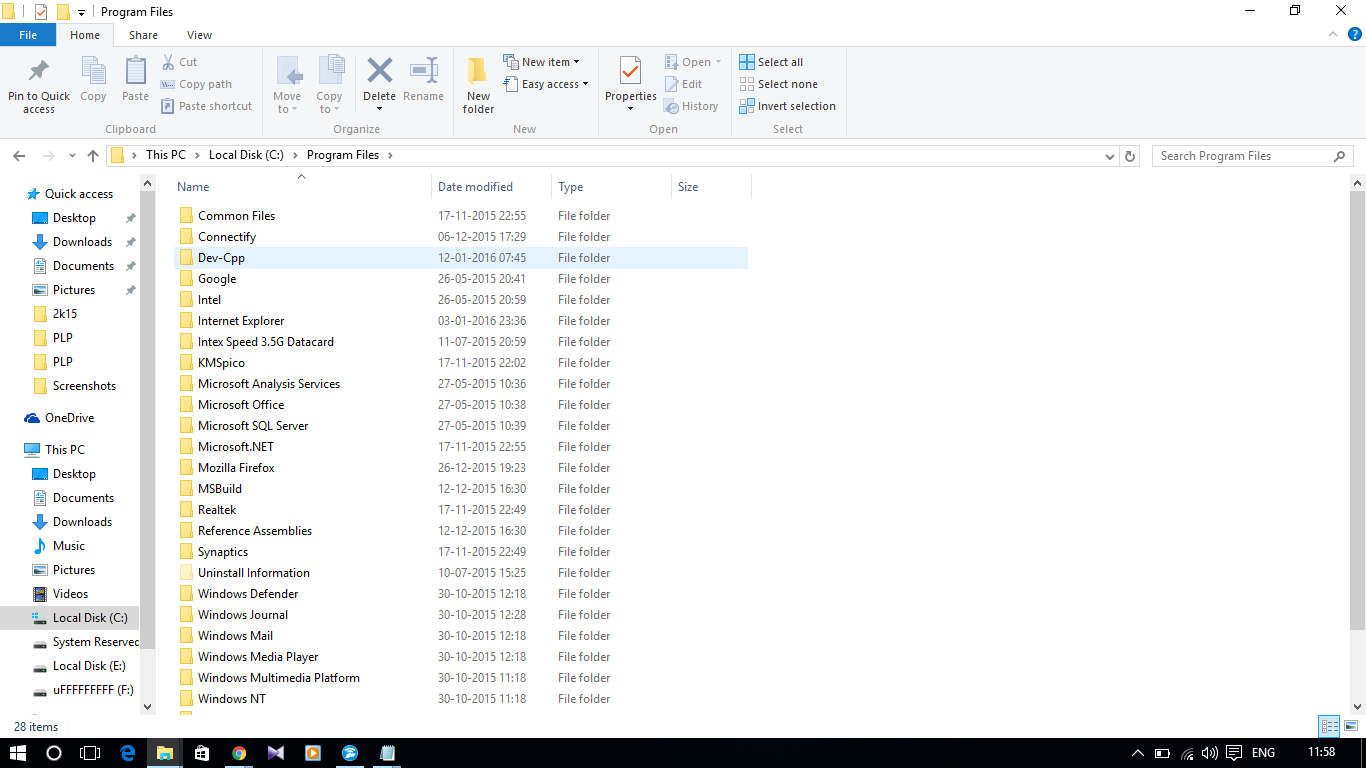The height and width of the screenshot is (768, 1366).
Task: Create a New folder
Action: click(x=478, y=84)
